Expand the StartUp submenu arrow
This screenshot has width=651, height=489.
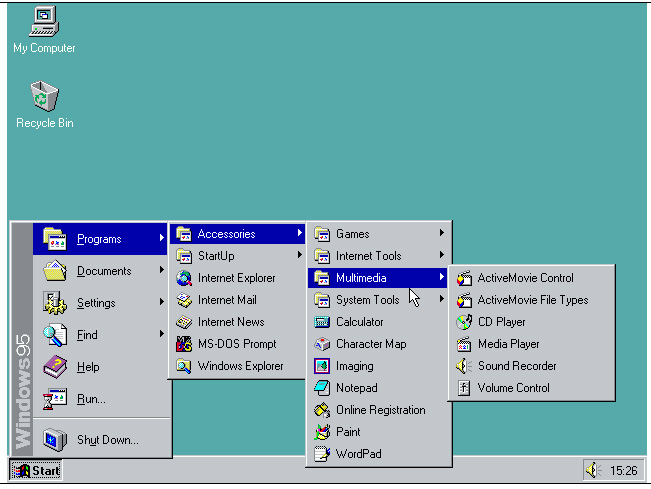point(300,255)
